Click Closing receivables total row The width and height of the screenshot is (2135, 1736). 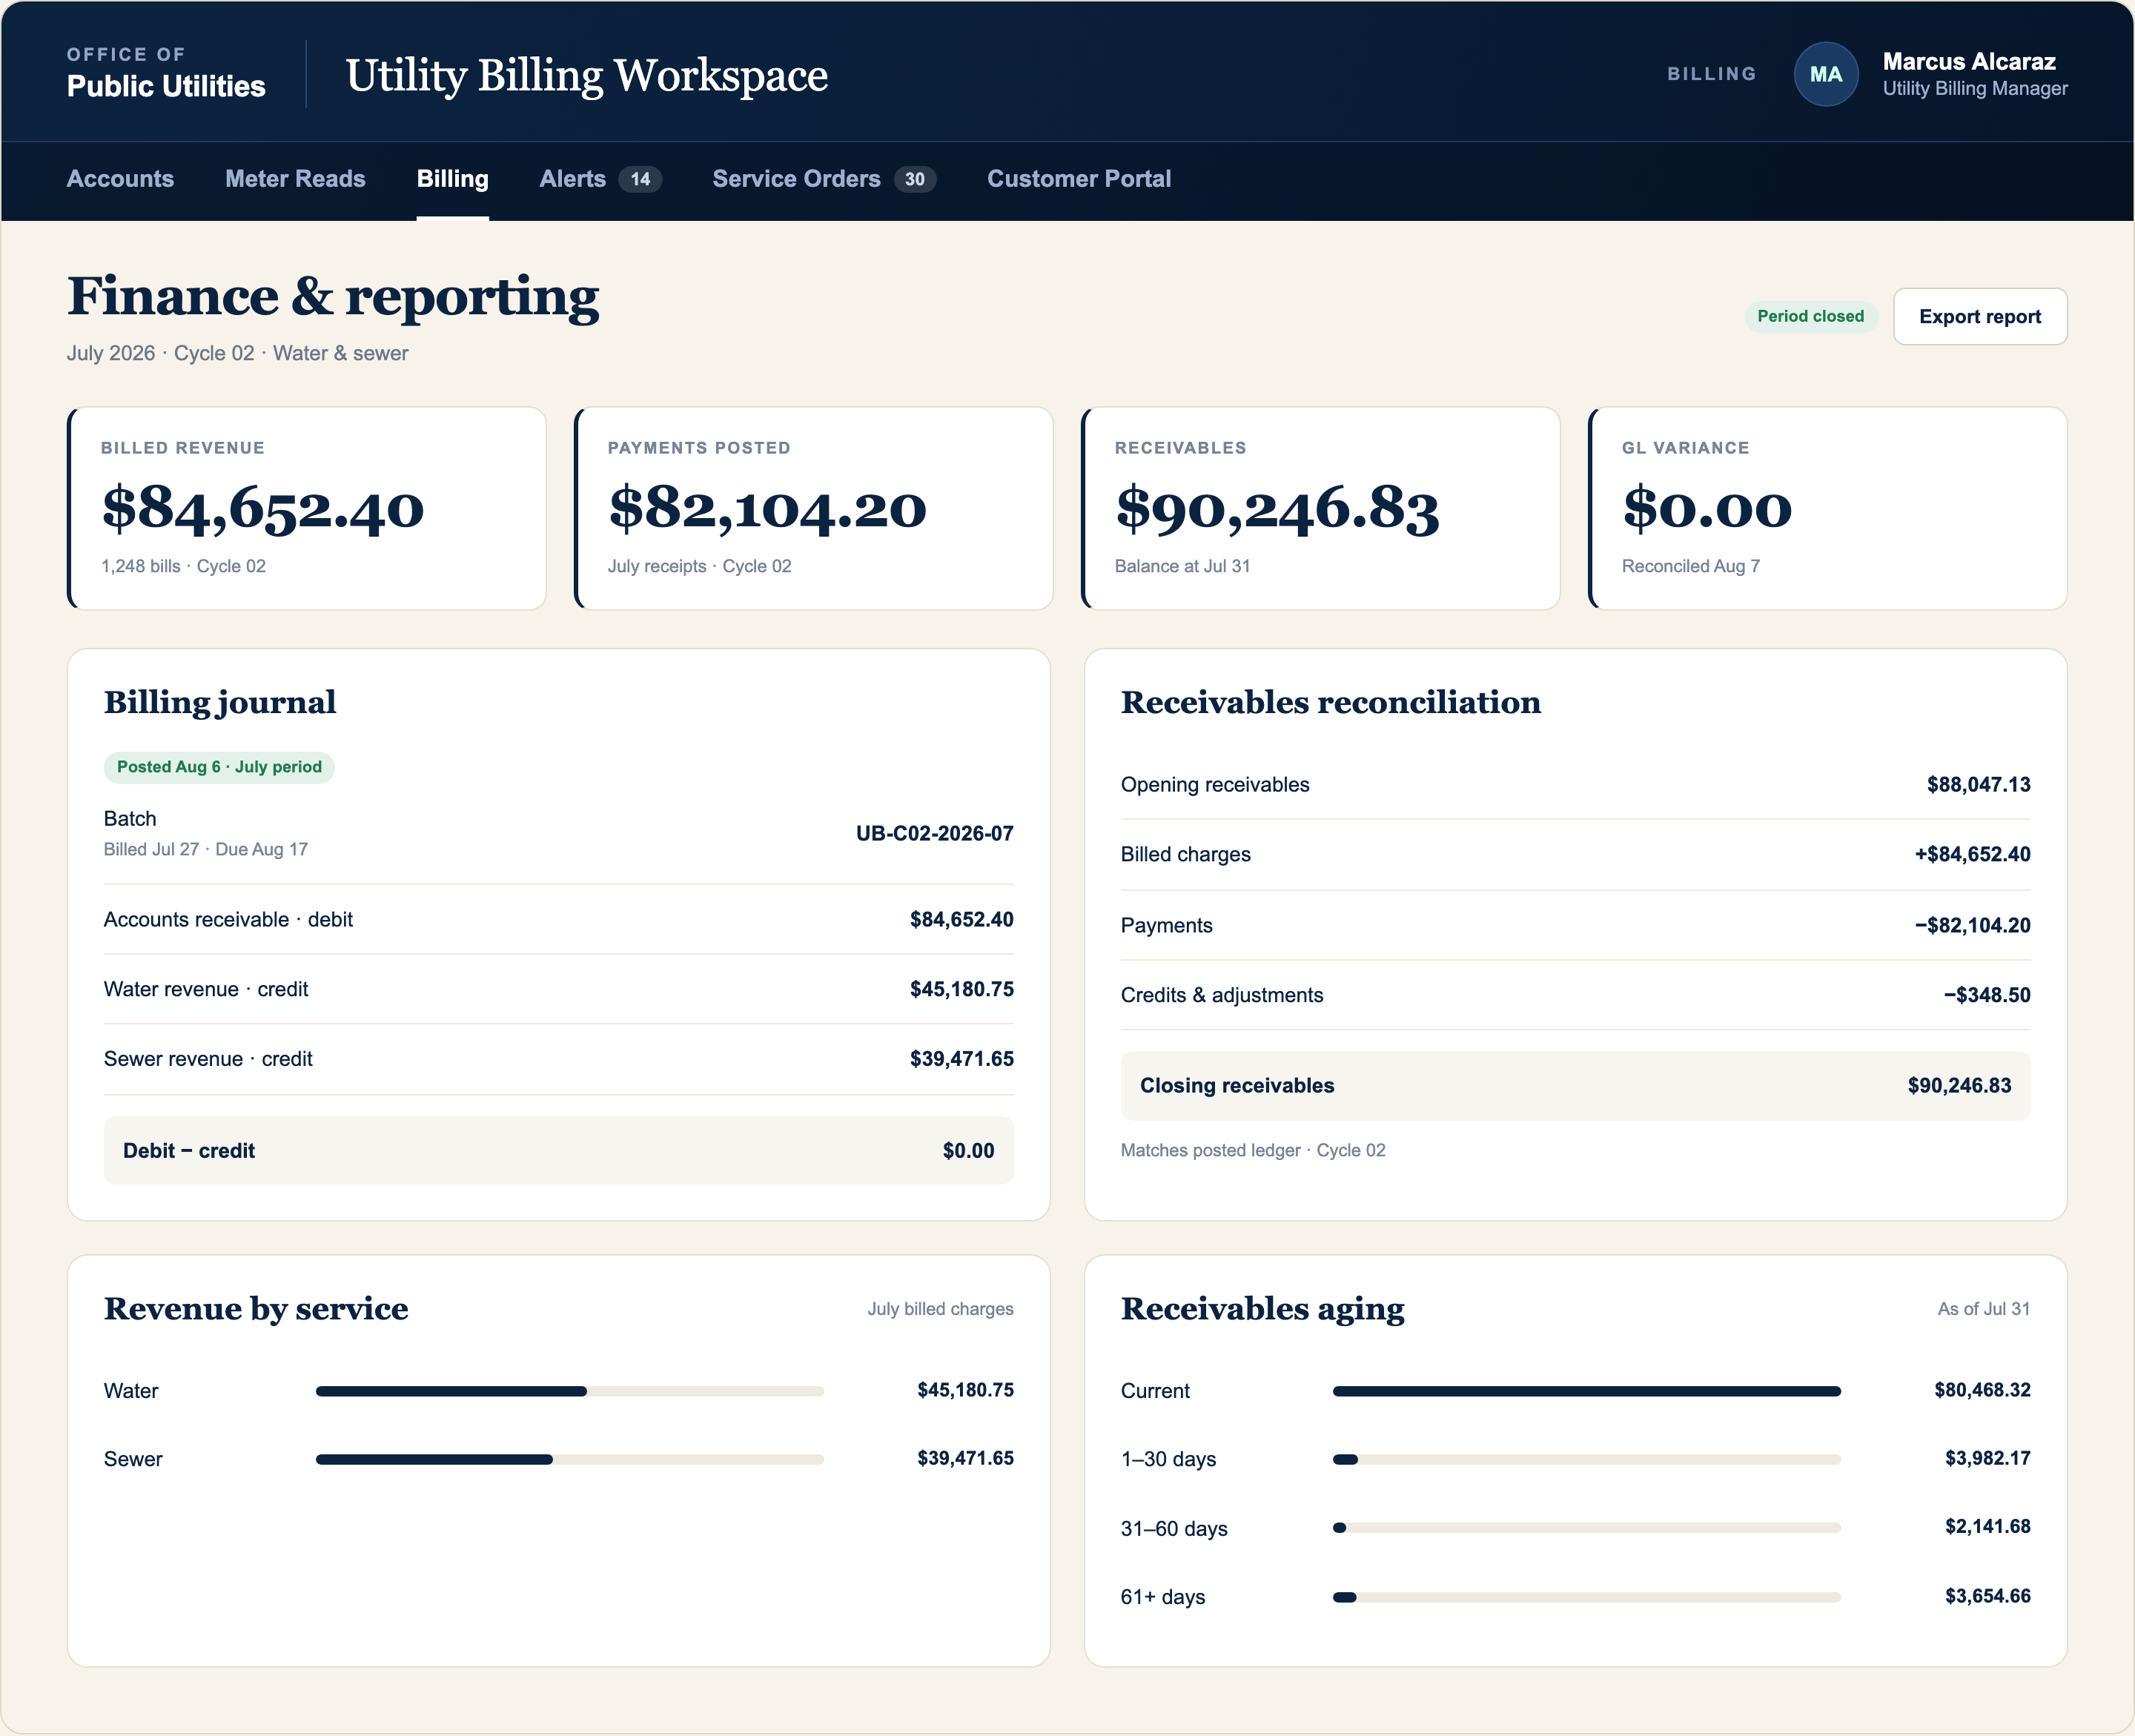tap(1575, 1086)
